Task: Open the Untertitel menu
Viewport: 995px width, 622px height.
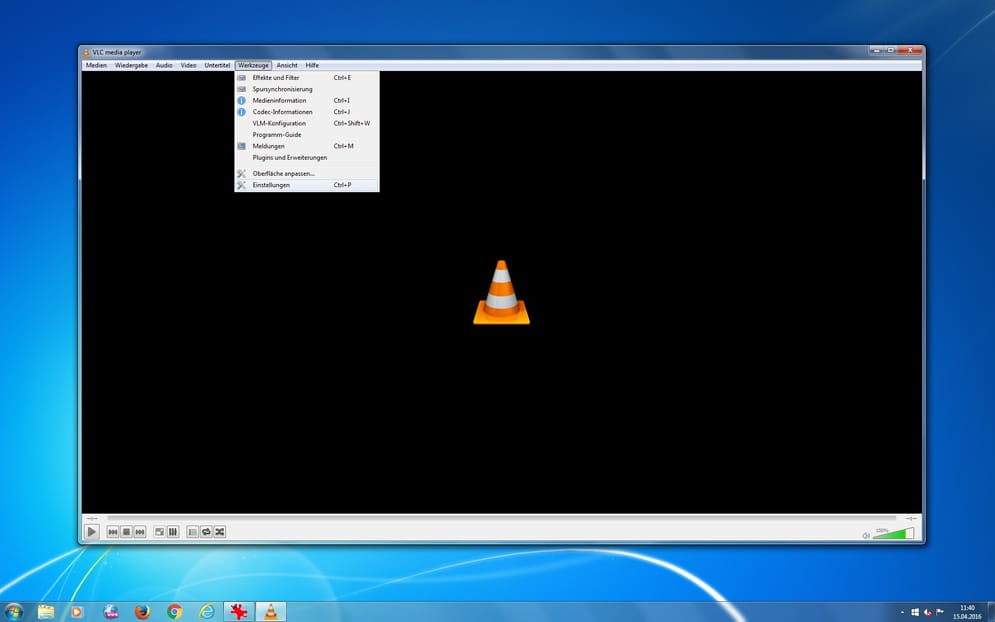Action: click(x=217, y=65)
